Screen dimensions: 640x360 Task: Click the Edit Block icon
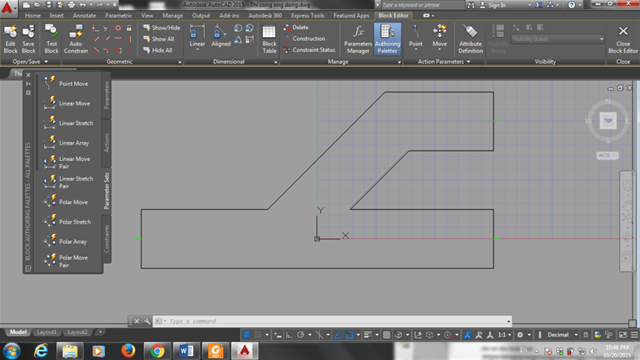11,39
